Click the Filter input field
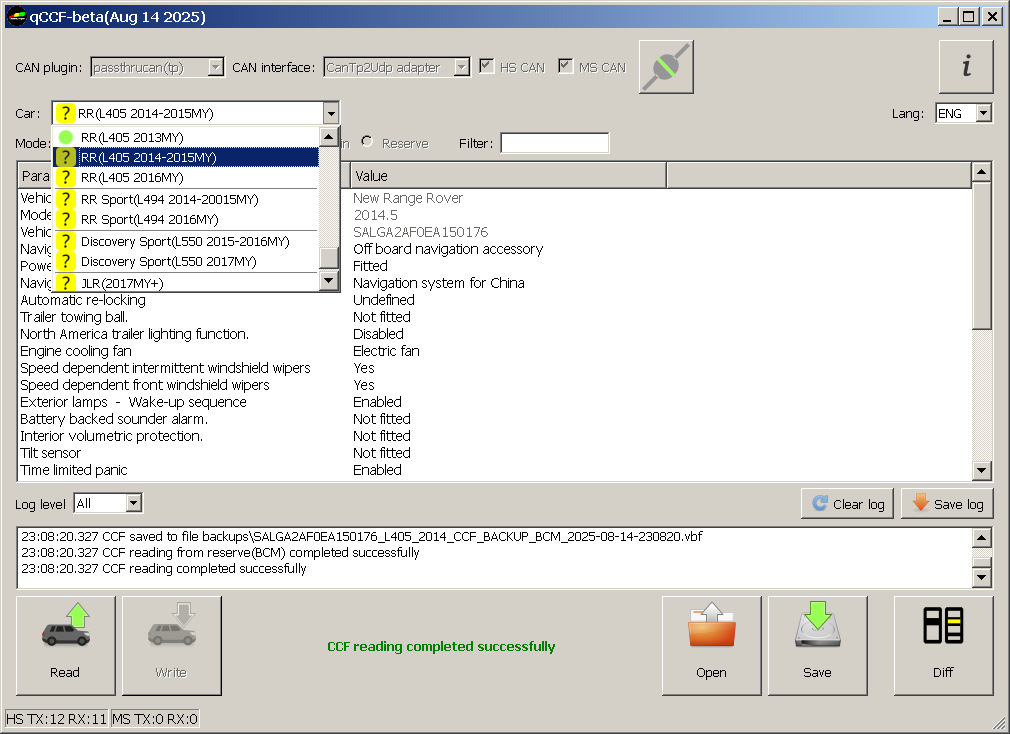The width and height of the screenshot is (1010, 734). [x=555, y=143]
